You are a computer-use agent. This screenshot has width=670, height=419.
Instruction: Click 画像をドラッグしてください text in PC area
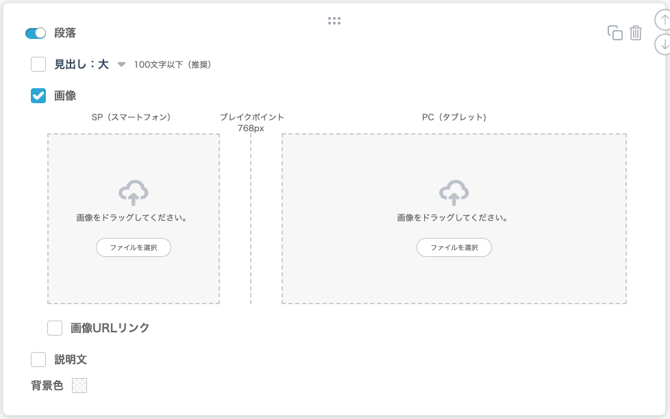[453, 218]
